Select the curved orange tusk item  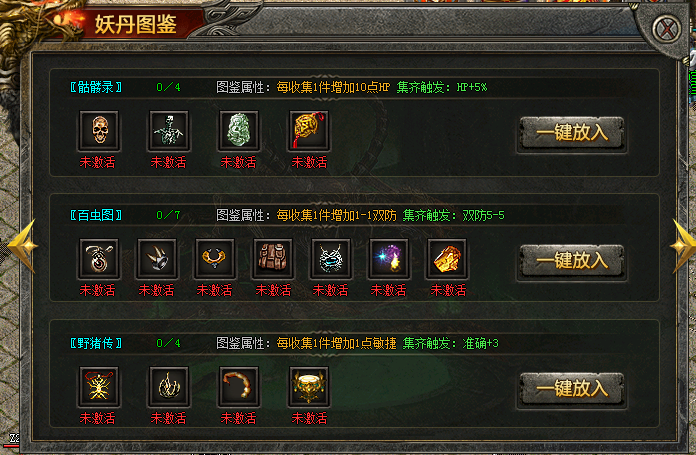click(239, 386)
